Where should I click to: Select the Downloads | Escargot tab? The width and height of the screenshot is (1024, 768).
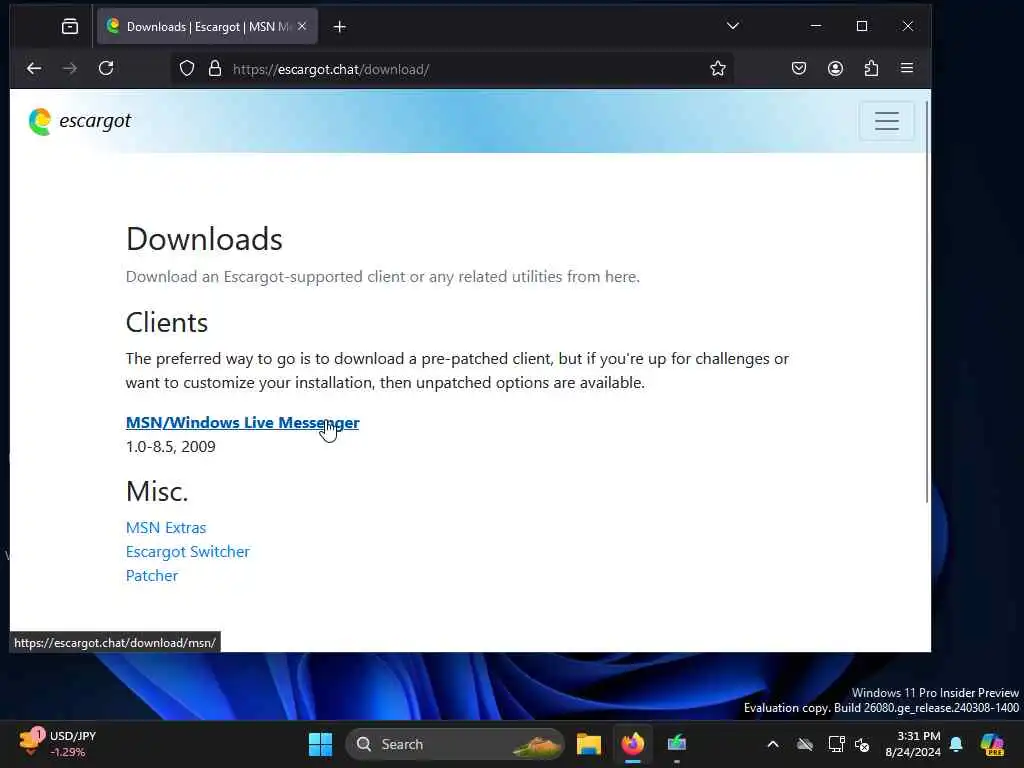[207, 27]
